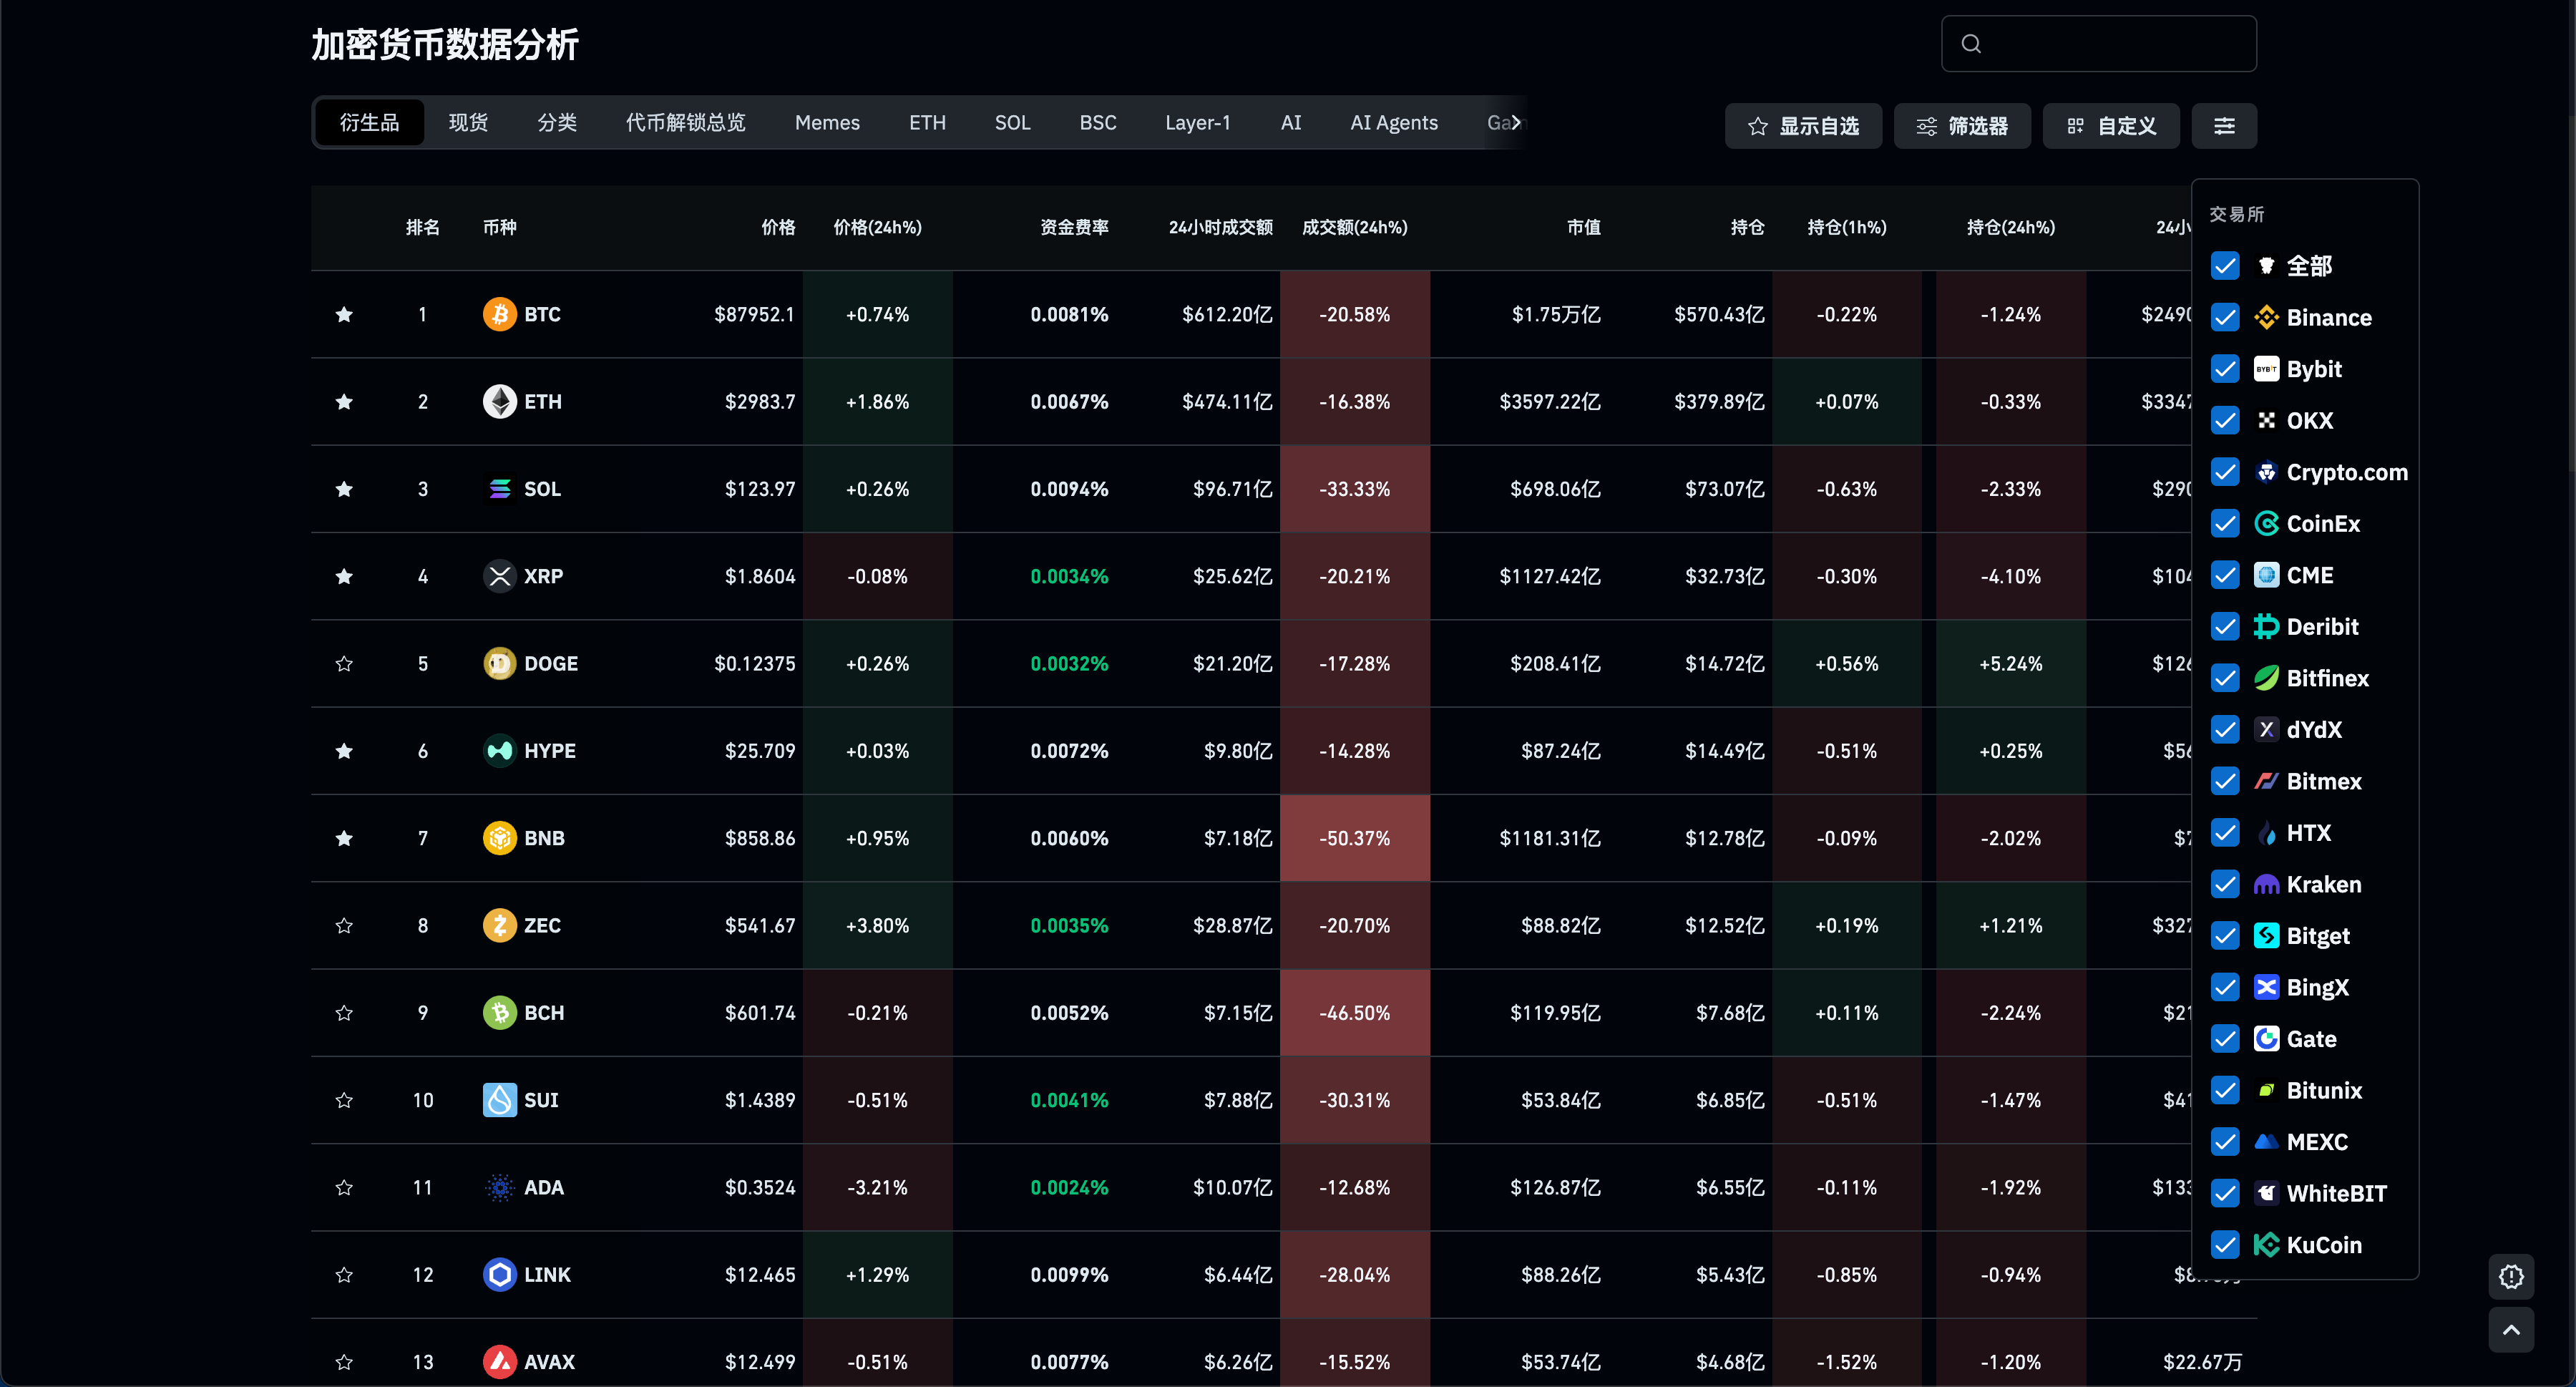Viewport: 2576px width, 1387px height.
Task: Click the SOL coin logo
Action: (499, 489)
